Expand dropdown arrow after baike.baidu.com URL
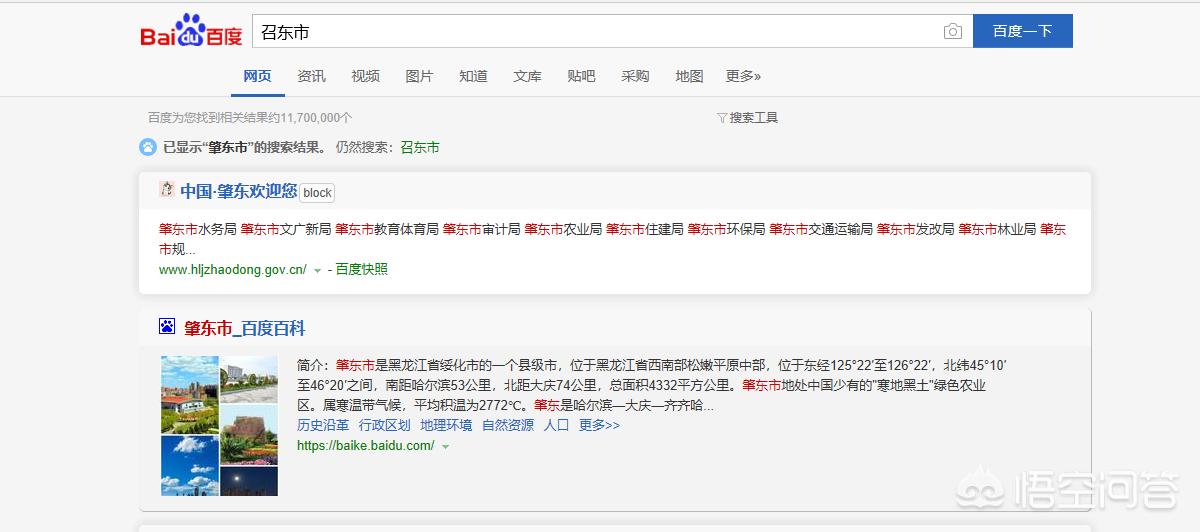Screen dimensions: 1200x532 click(445, 446)
